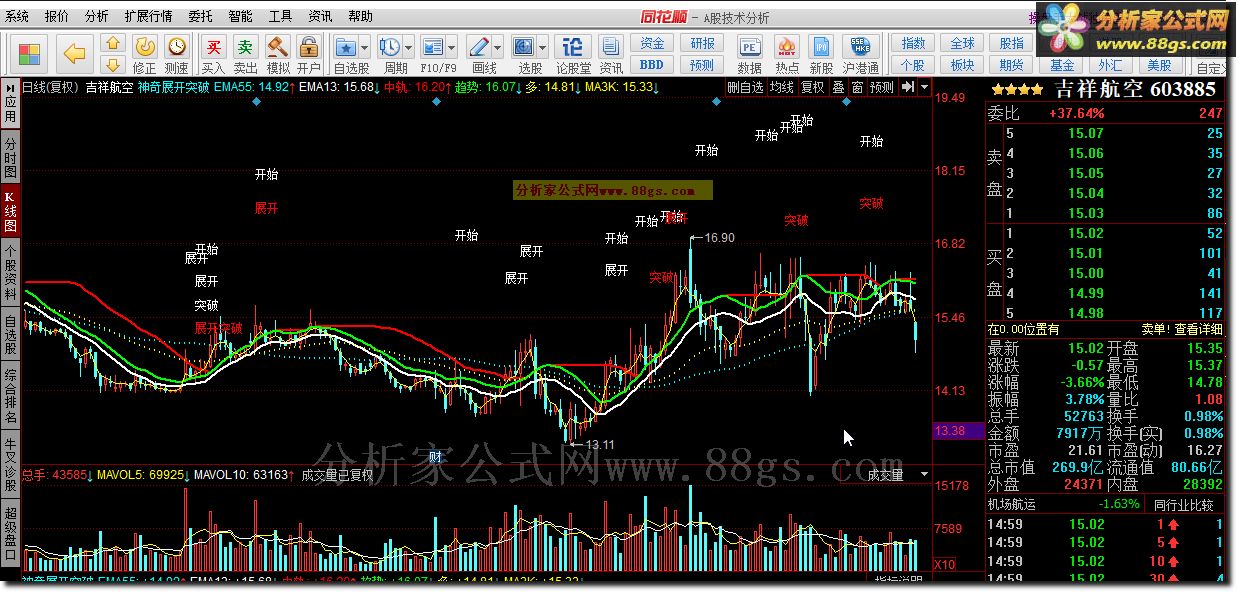Open the 分析 menu
The height and width of the screenshot is (592, 1238).
pyautogui.click(x=97, y=17)
